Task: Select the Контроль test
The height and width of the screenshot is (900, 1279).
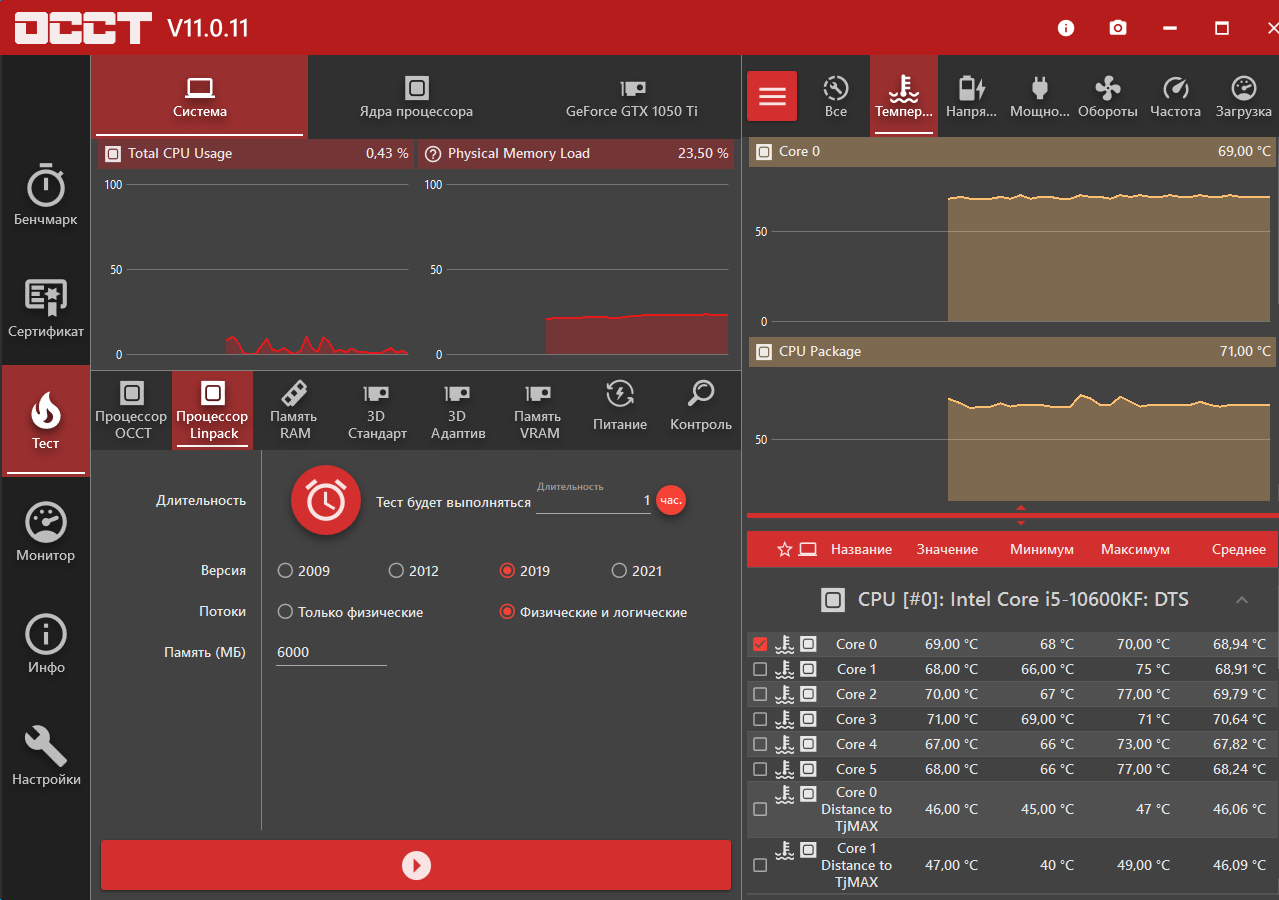Action: tap(701, 410)
